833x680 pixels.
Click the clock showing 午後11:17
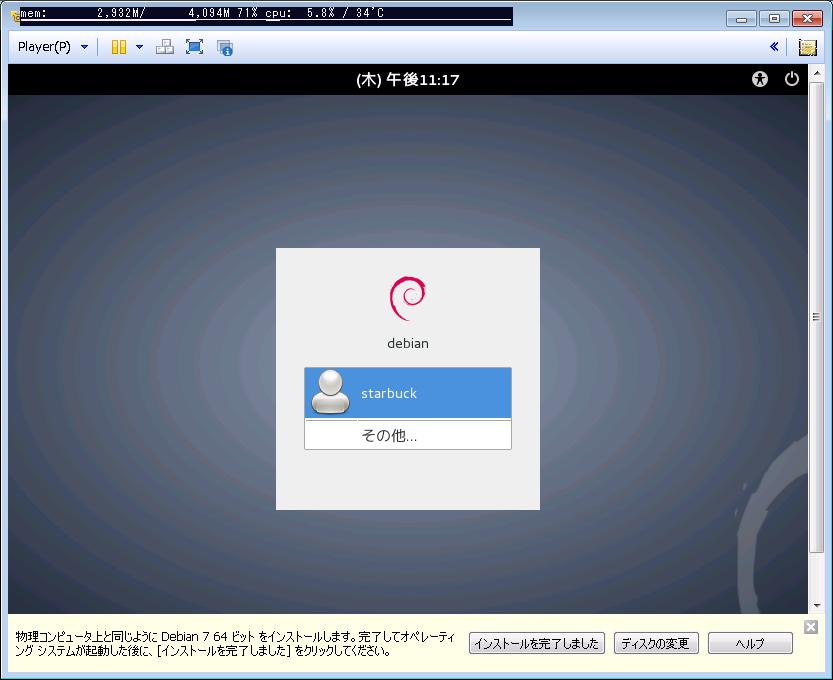coord(407,80)
